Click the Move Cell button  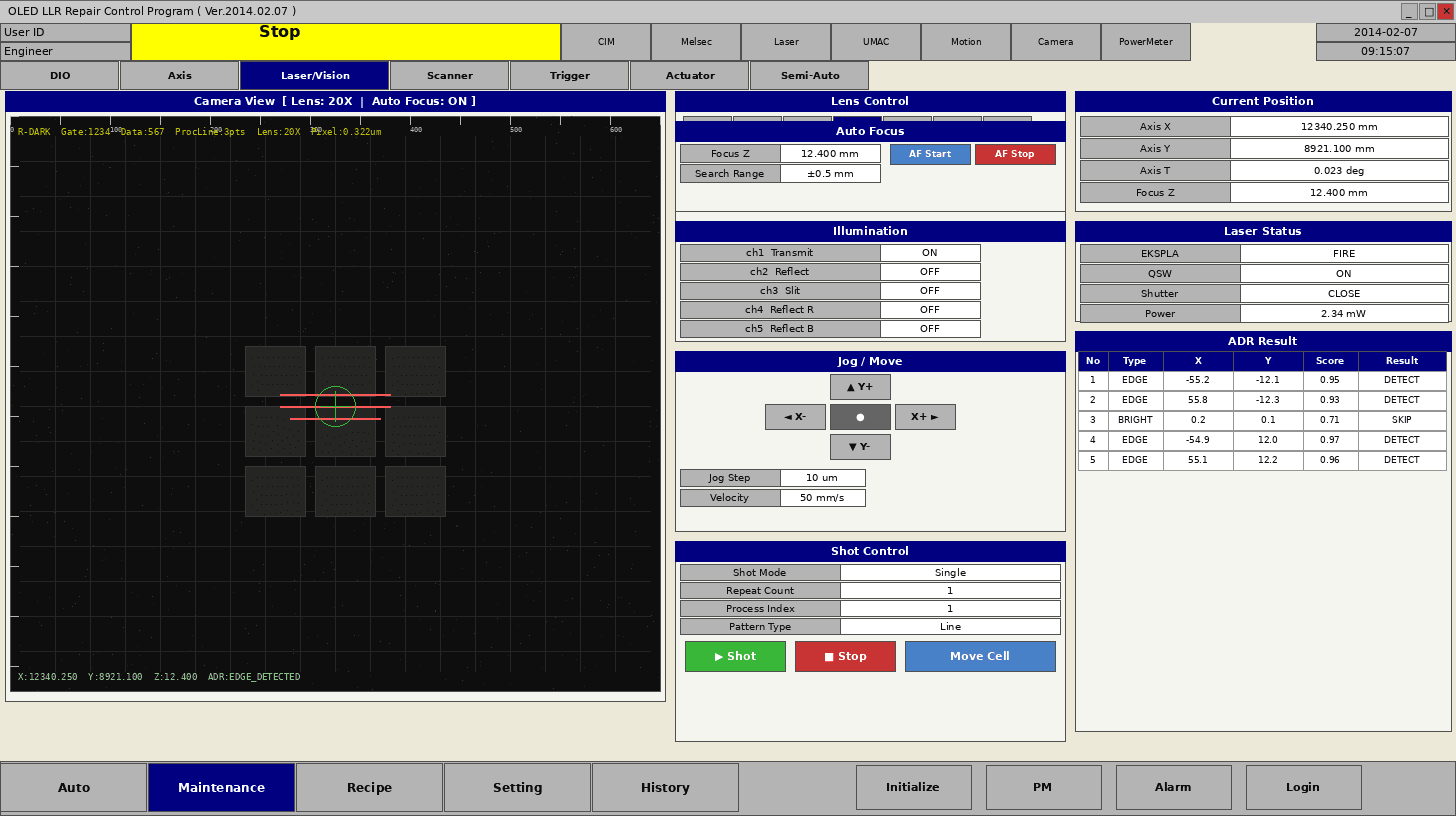point(980,656)
